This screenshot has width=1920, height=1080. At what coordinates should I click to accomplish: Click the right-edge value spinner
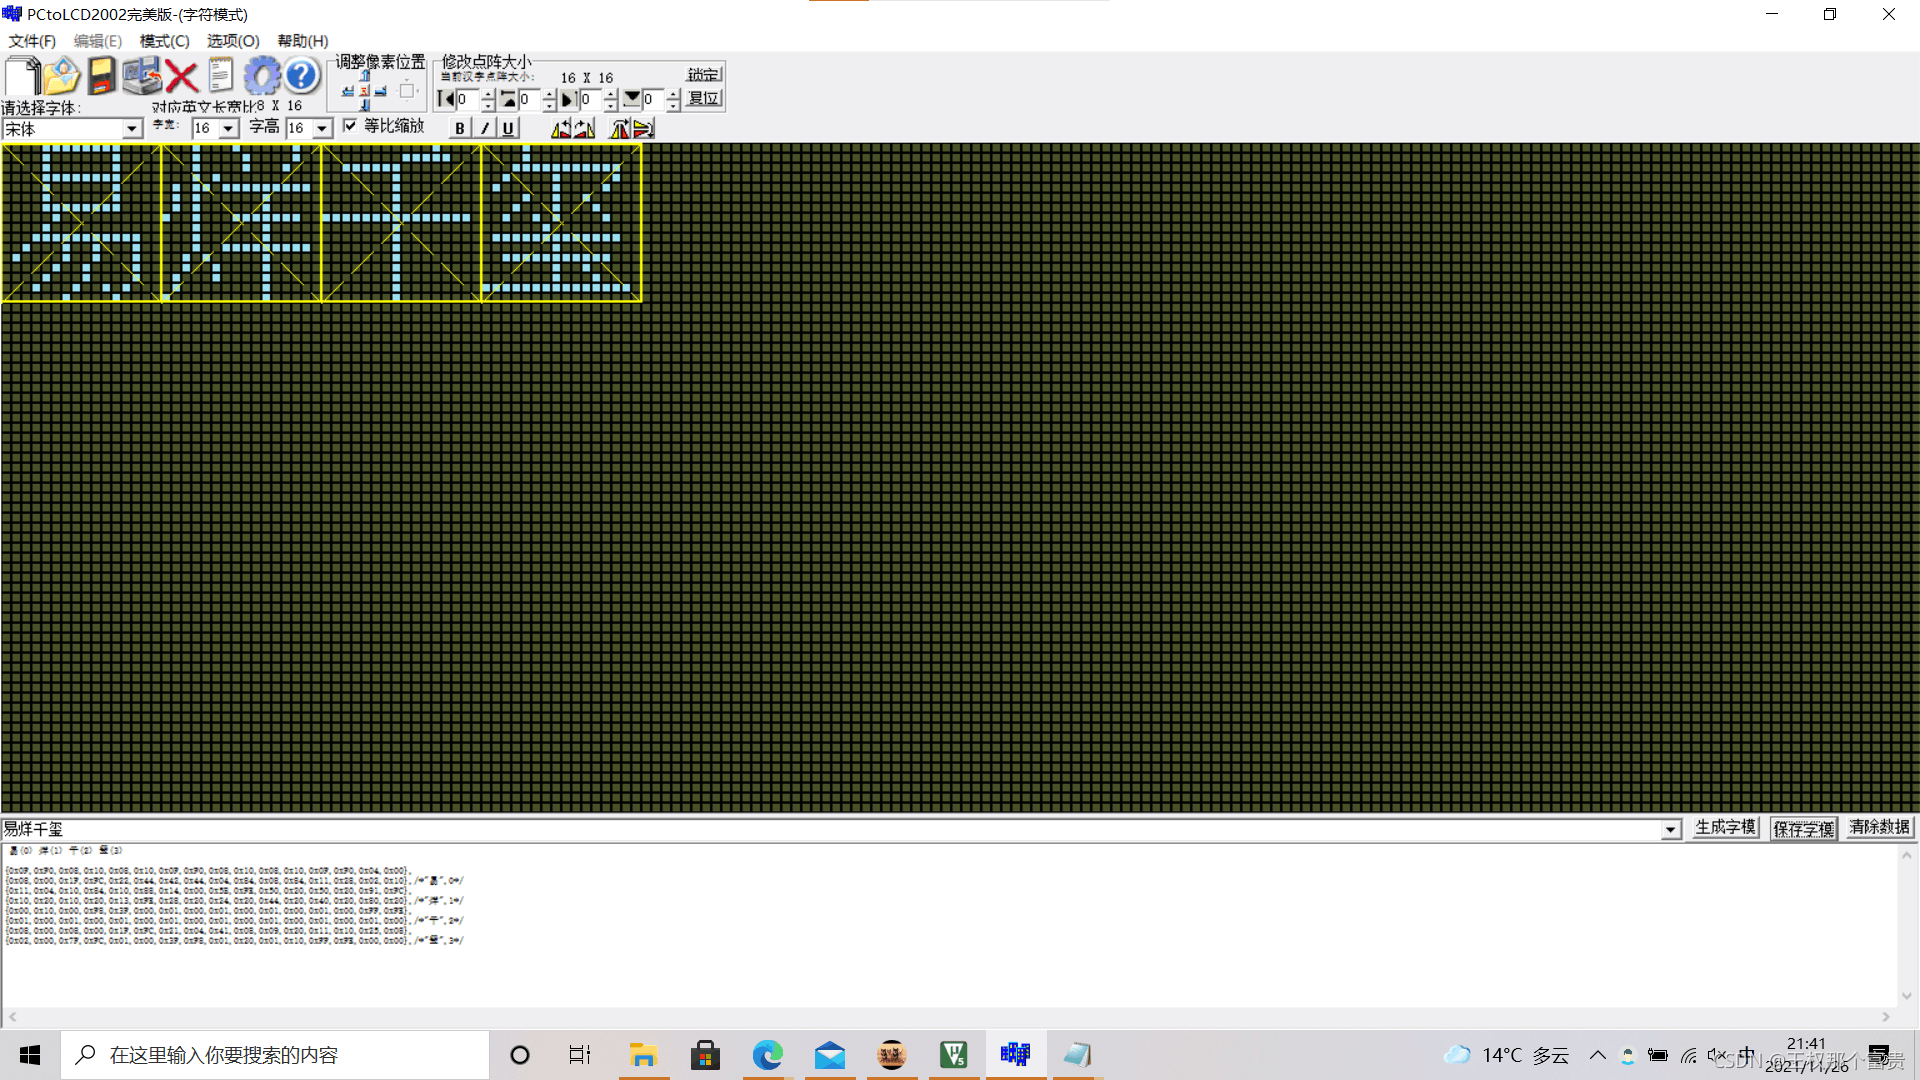pos(610,99)
